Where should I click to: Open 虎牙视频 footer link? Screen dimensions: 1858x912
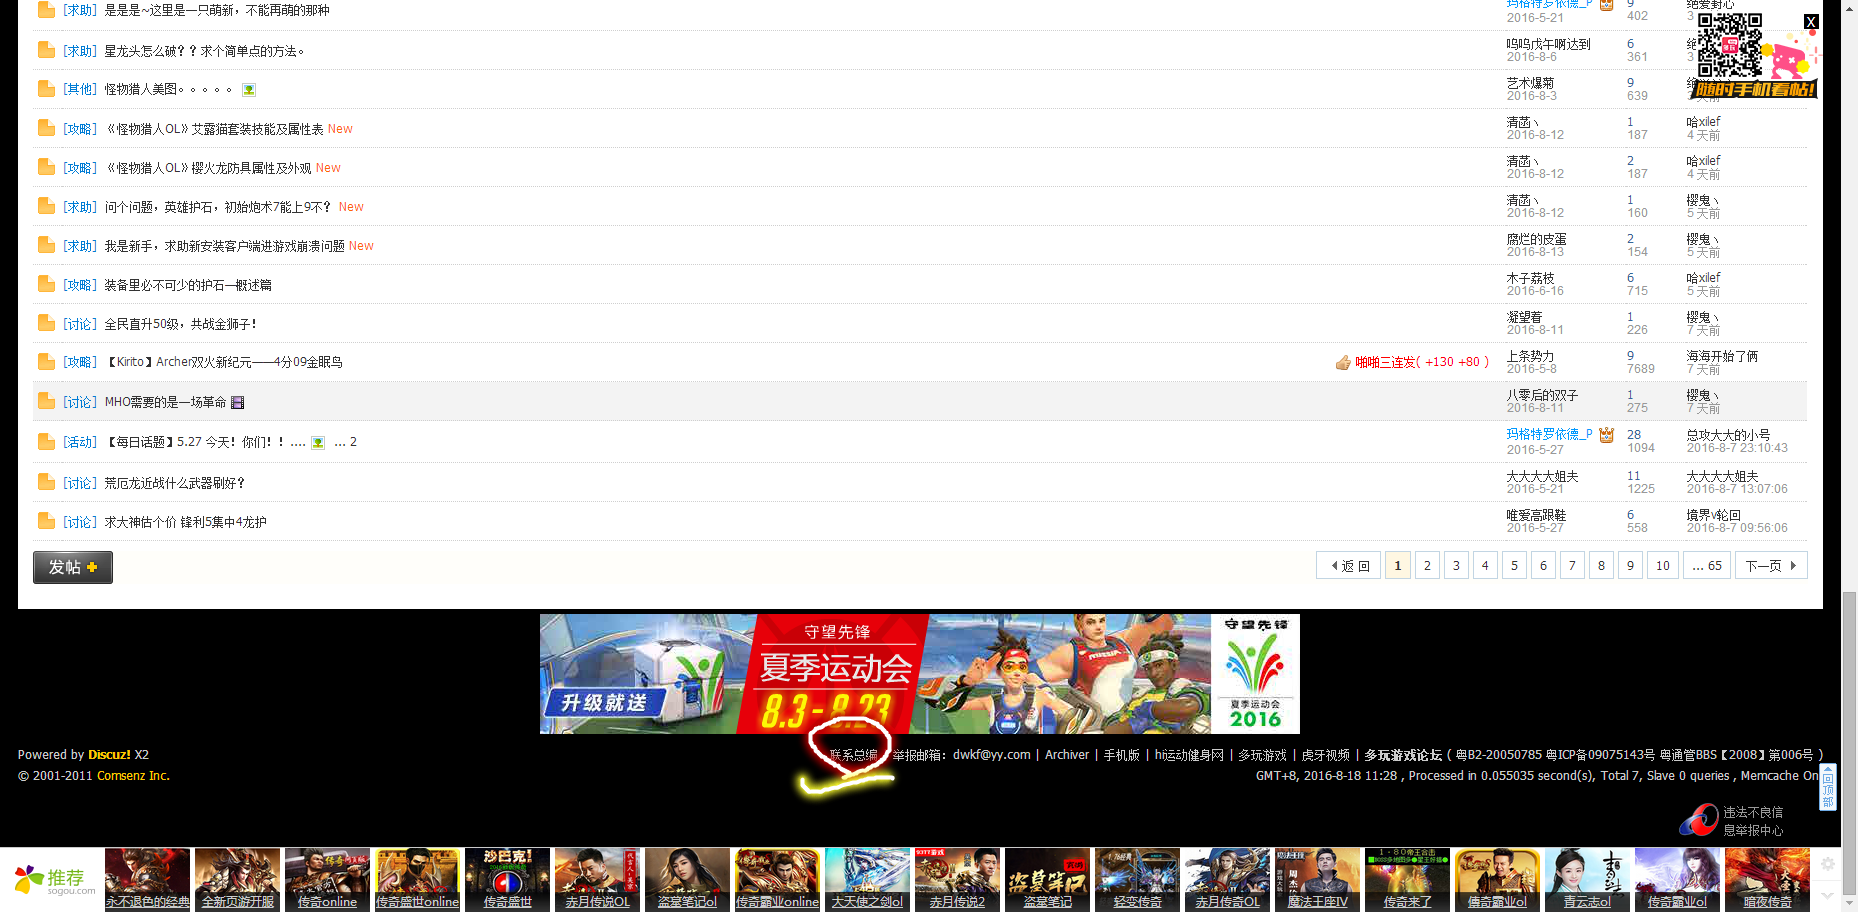click(x=1326, y=755)
